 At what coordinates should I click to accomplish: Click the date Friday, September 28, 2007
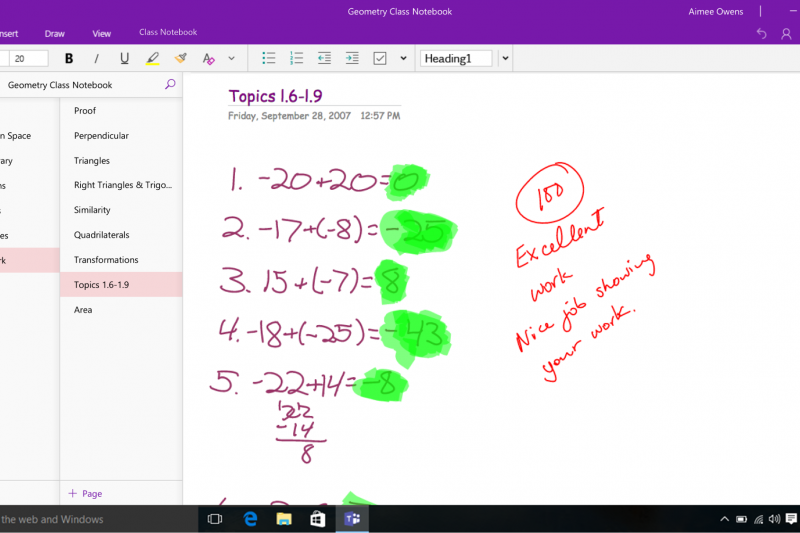coord(289,116)
